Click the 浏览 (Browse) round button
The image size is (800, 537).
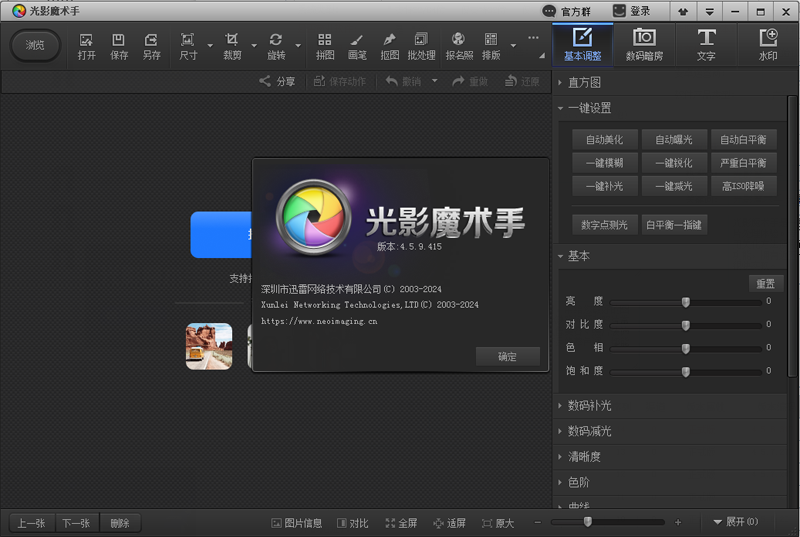(x=35, y=46)
